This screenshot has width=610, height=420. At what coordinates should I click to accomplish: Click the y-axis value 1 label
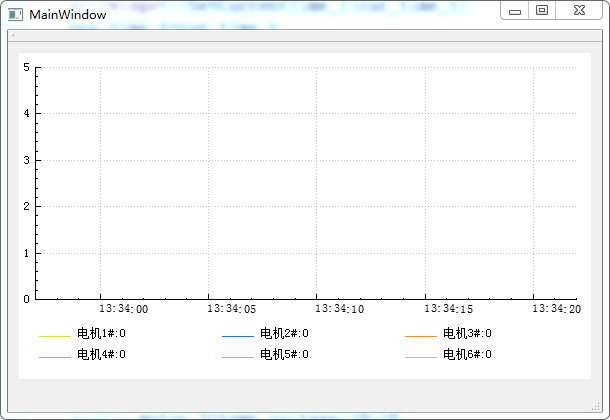[26, 253]
